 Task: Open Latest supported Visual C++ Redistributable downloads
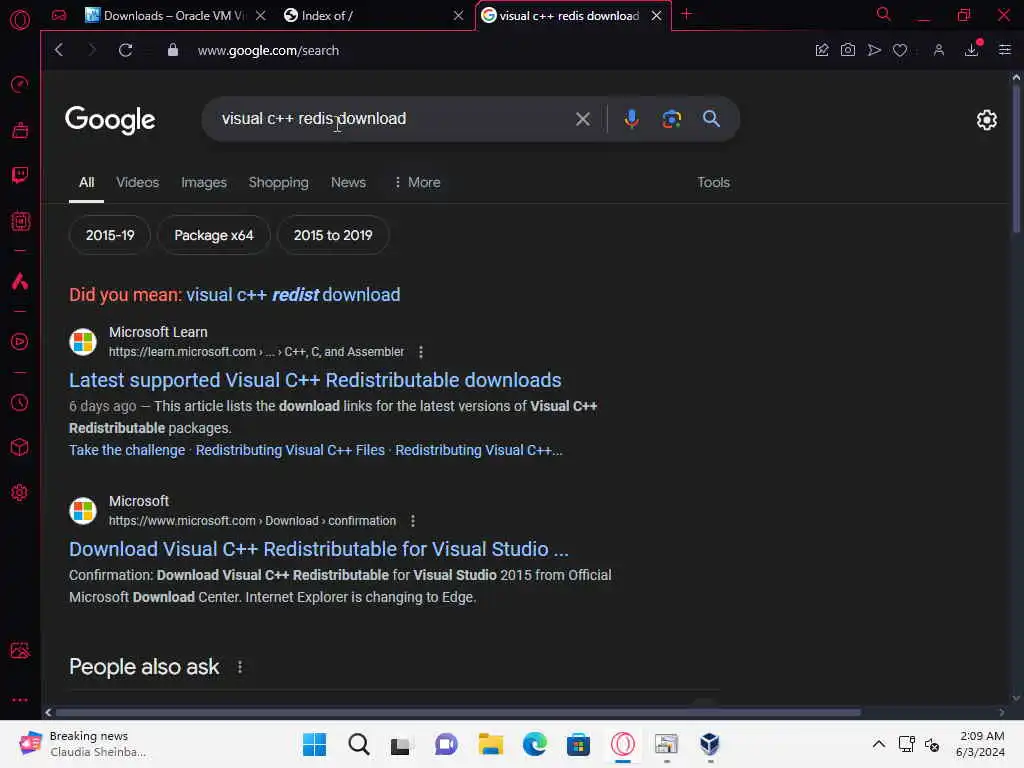[x=315, y=381]
